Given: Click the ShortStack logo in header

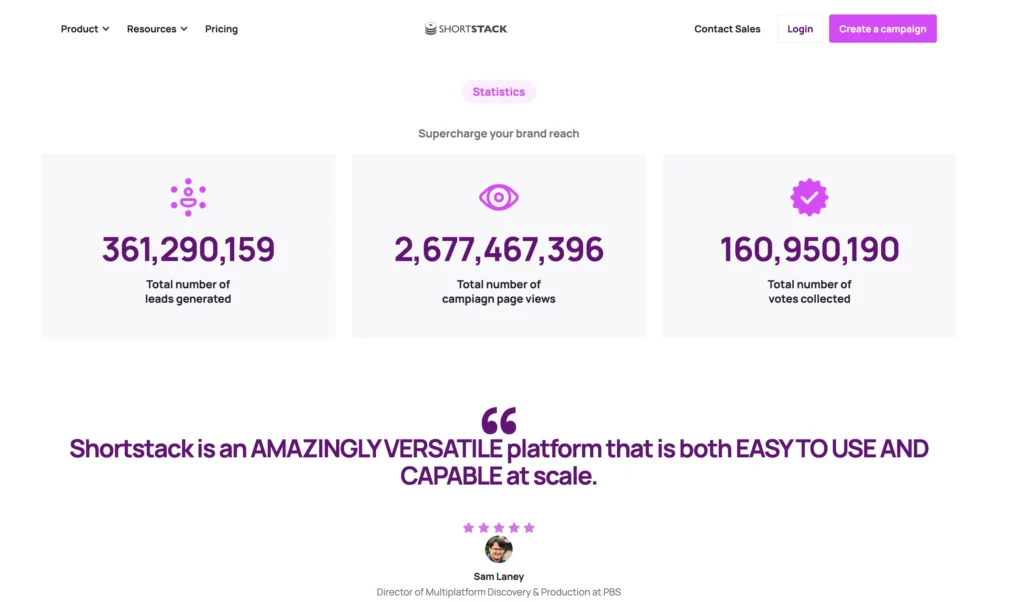Looking at the screenshot, I should click(466, 29).
